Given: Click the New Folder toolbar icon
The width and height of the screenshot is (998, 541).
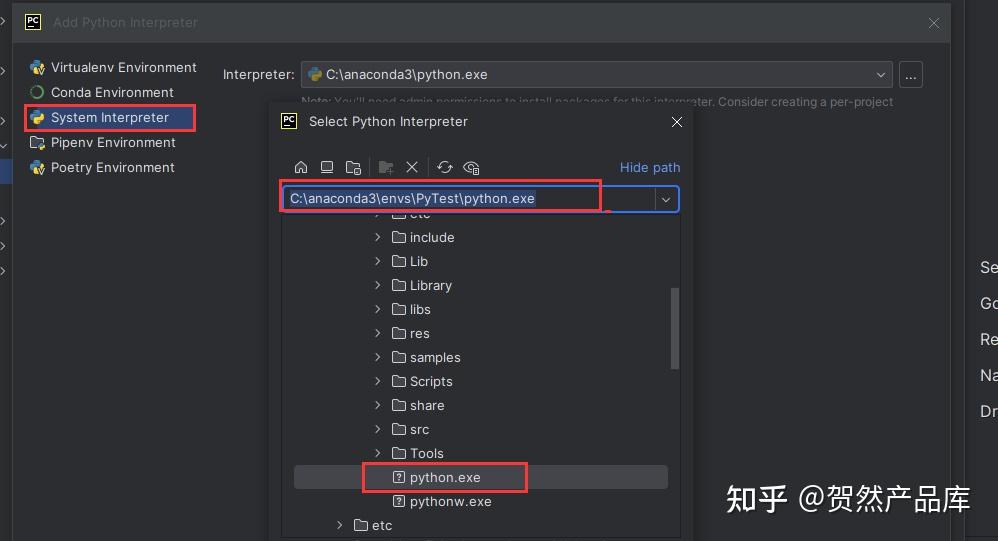Looking at the screenshot, I should coord(386,167).
